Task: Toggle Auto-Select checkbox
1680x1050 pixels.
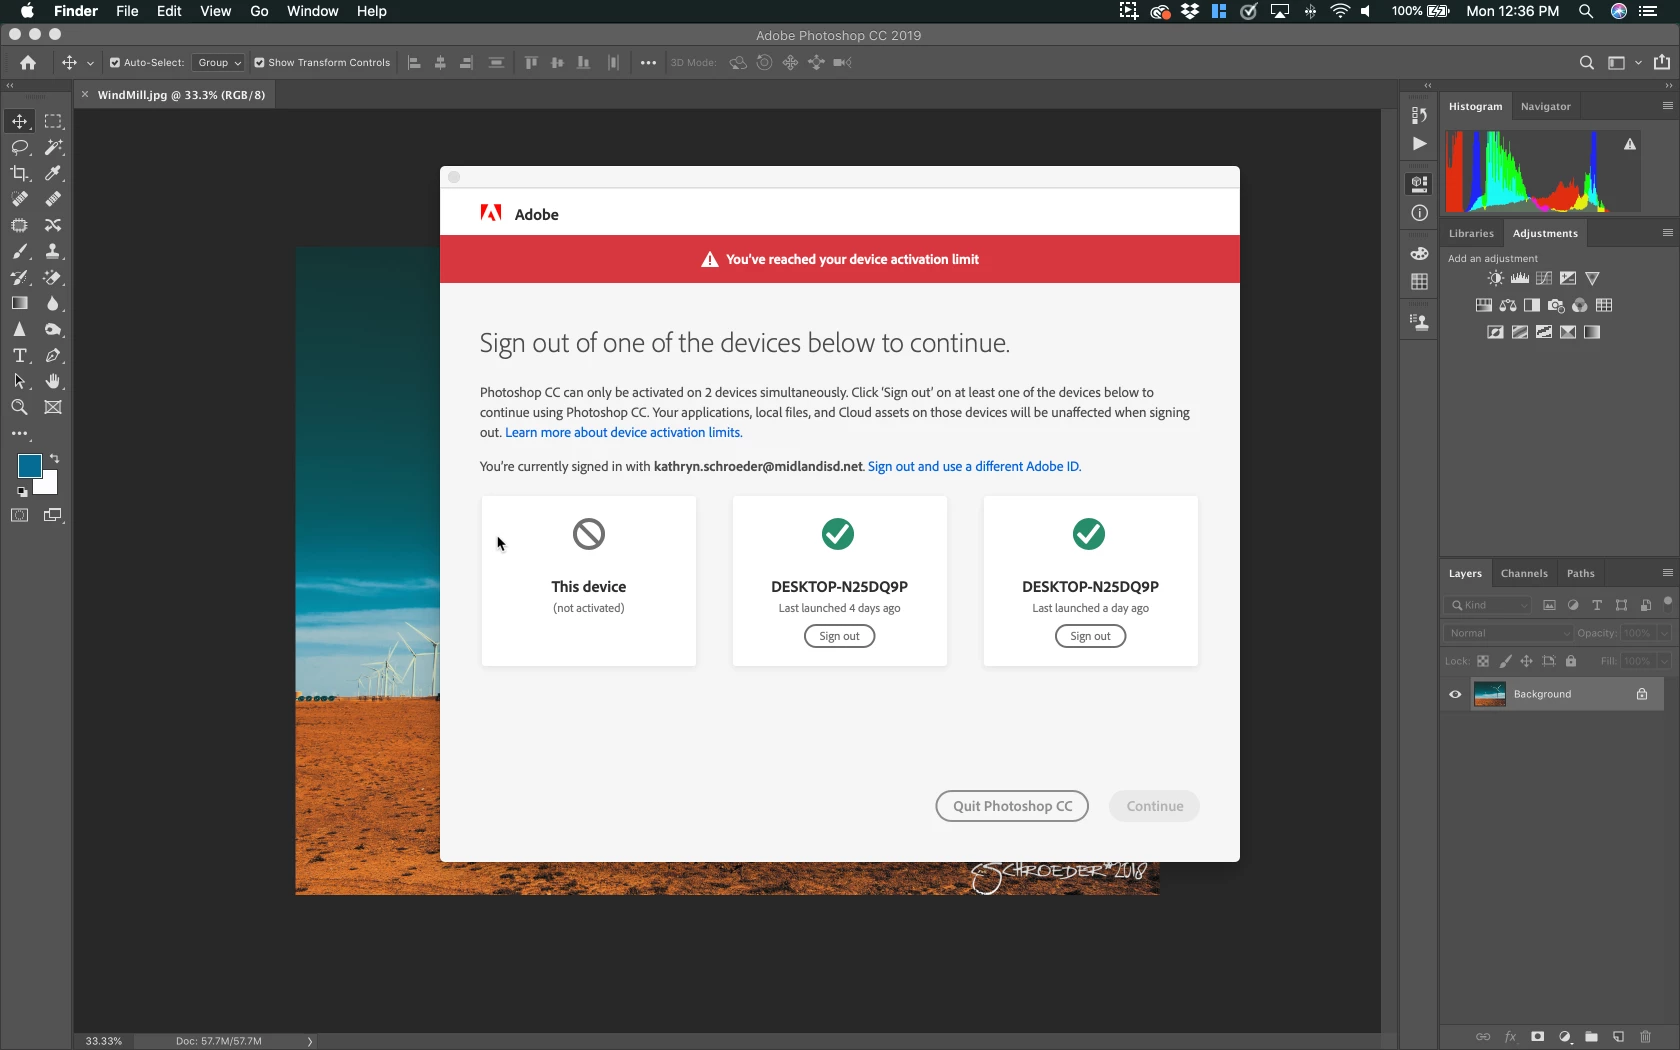Action: click(x=115, y=62)
